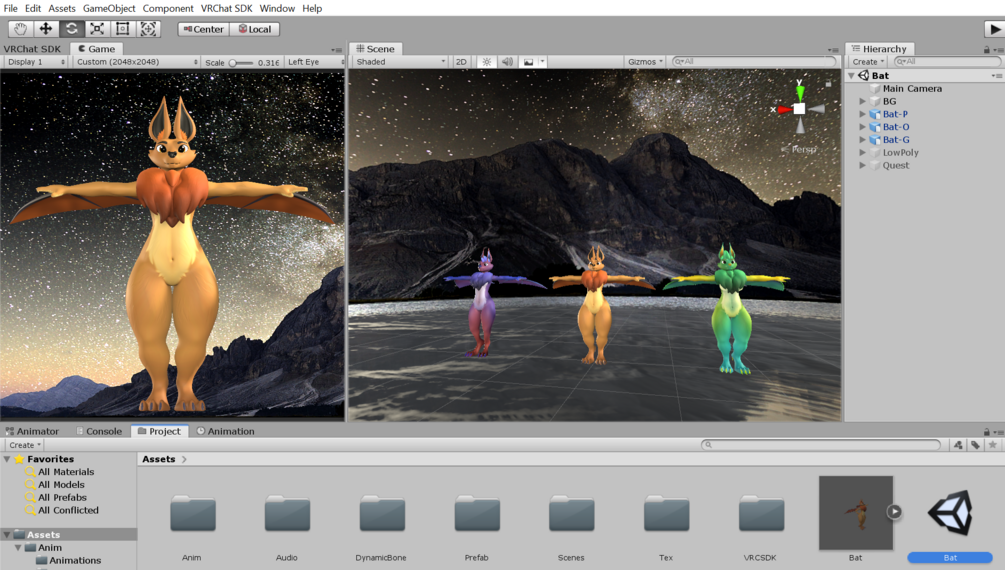Viewport: 1005px width, 570px height.
Task: Switch to VRChat SDK tab
Action: point(32,49)
